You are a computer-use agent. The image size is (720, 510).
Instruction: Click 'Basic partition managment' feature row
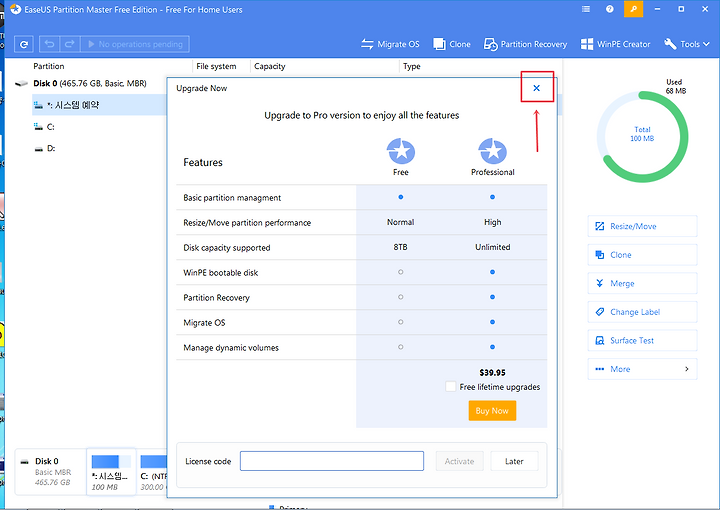pyautogui.click(x=361, y=197)
